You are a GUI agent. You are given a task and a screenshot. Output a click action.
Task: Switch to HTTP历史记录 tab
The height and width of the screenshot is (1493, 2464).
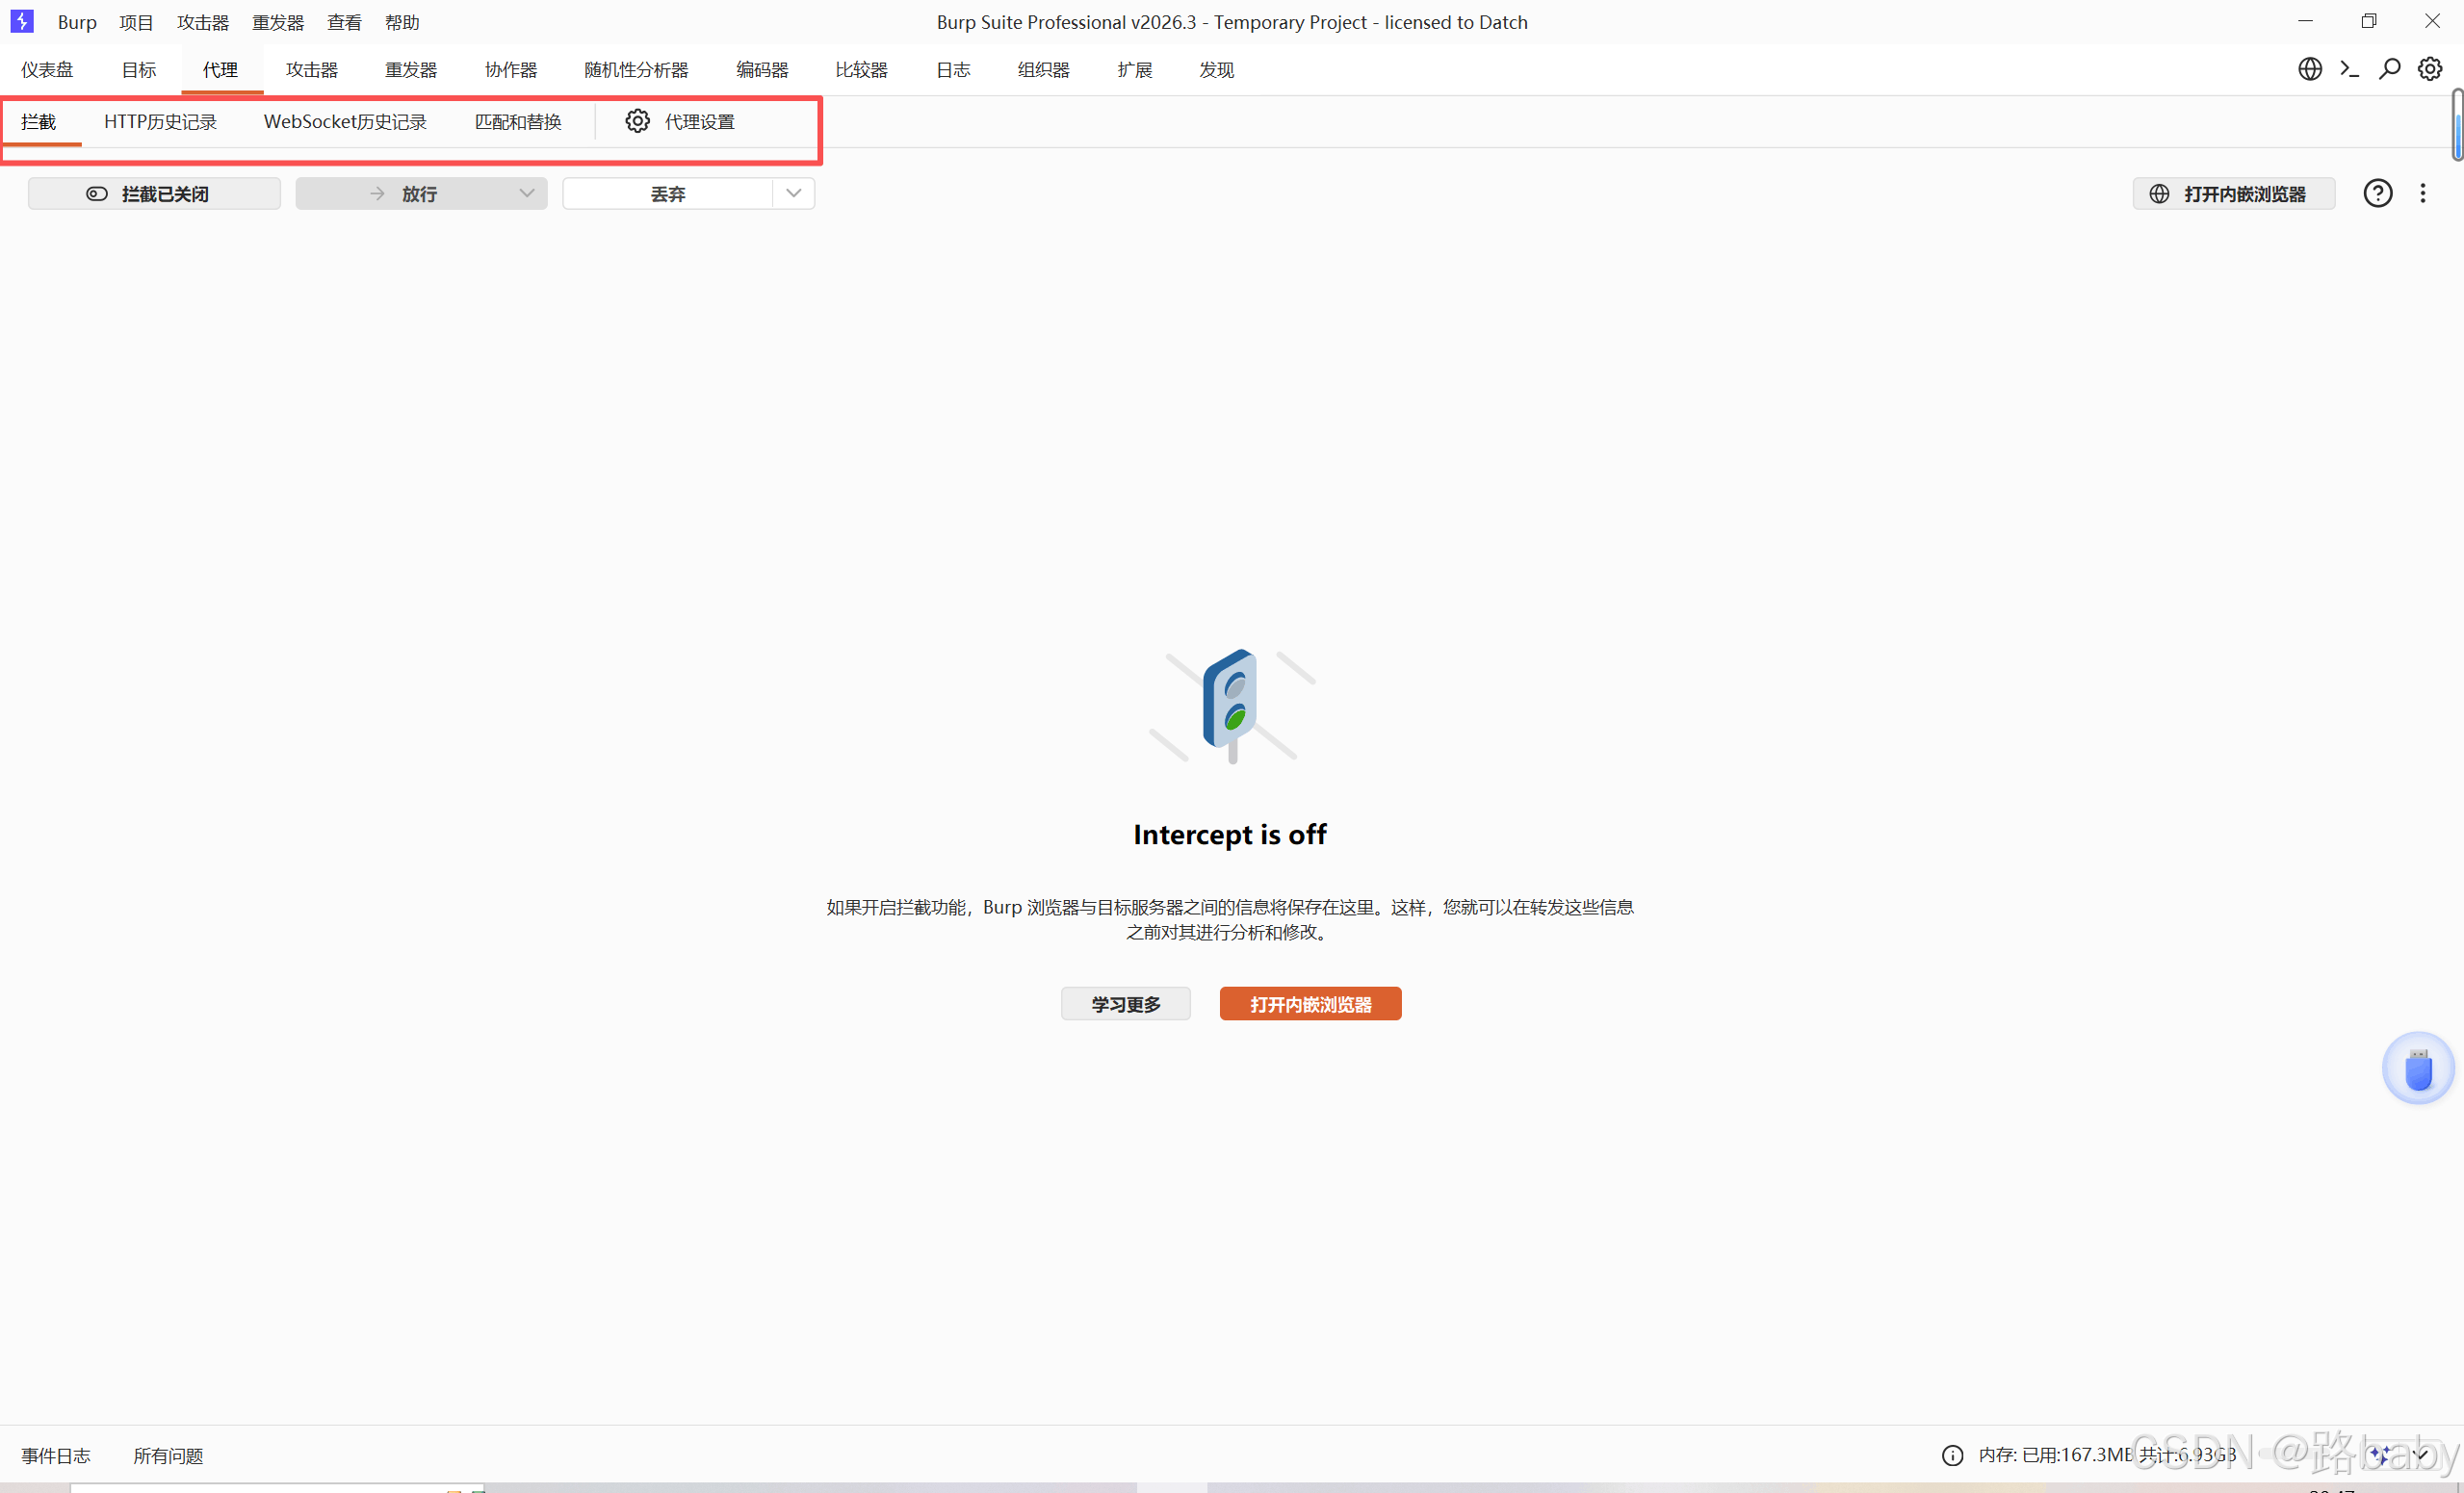click(160, 122)
